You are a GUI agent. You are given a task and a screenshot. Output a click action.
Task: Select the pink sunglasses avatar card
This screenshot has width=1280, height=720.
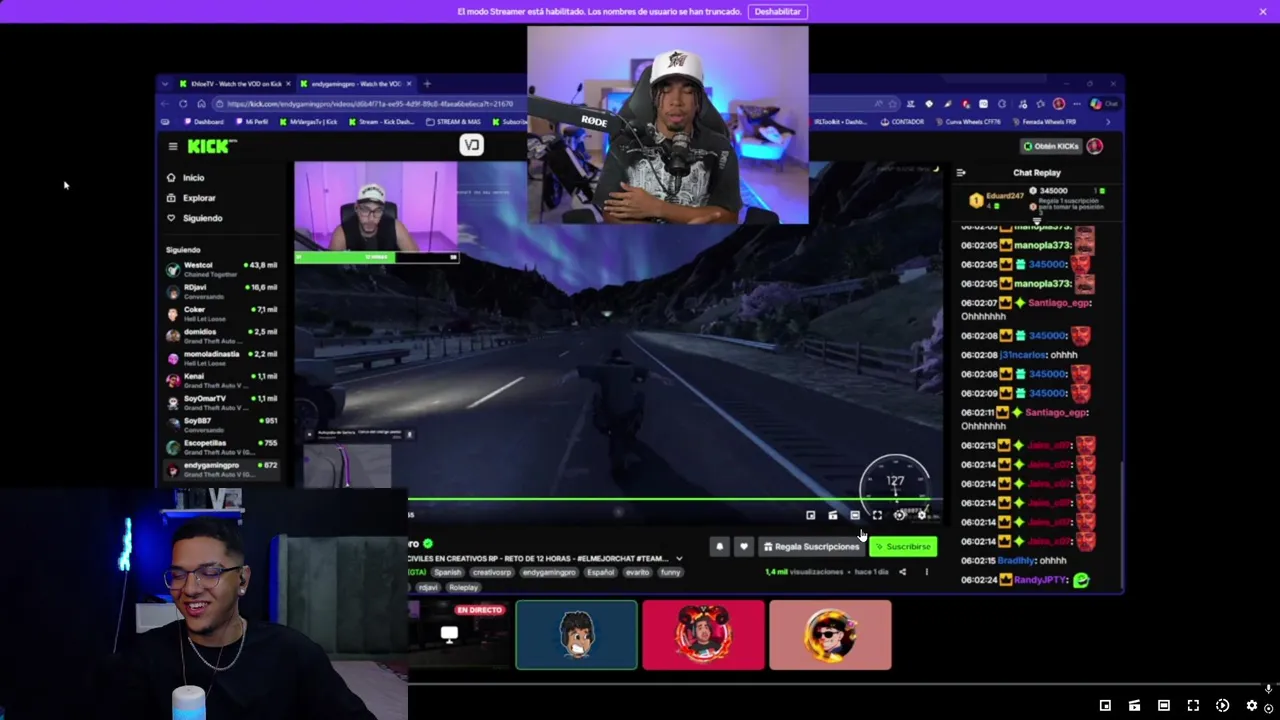[830, 635]
